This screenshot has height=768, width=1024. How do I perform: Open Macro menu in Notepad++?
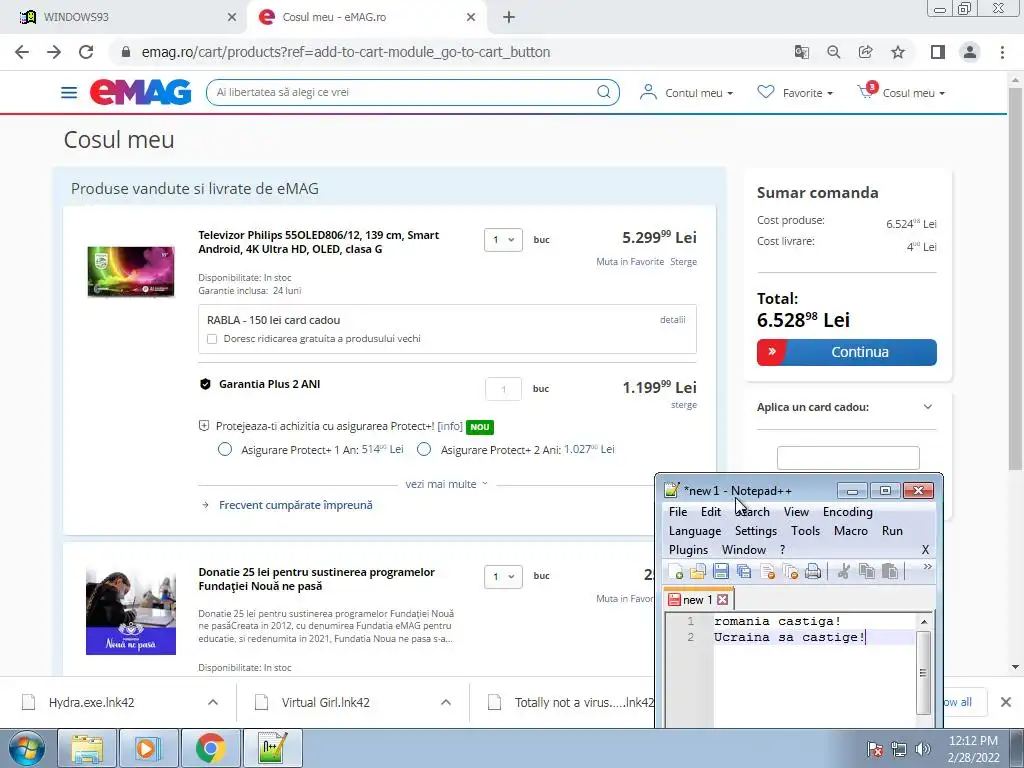click(850, 531)
